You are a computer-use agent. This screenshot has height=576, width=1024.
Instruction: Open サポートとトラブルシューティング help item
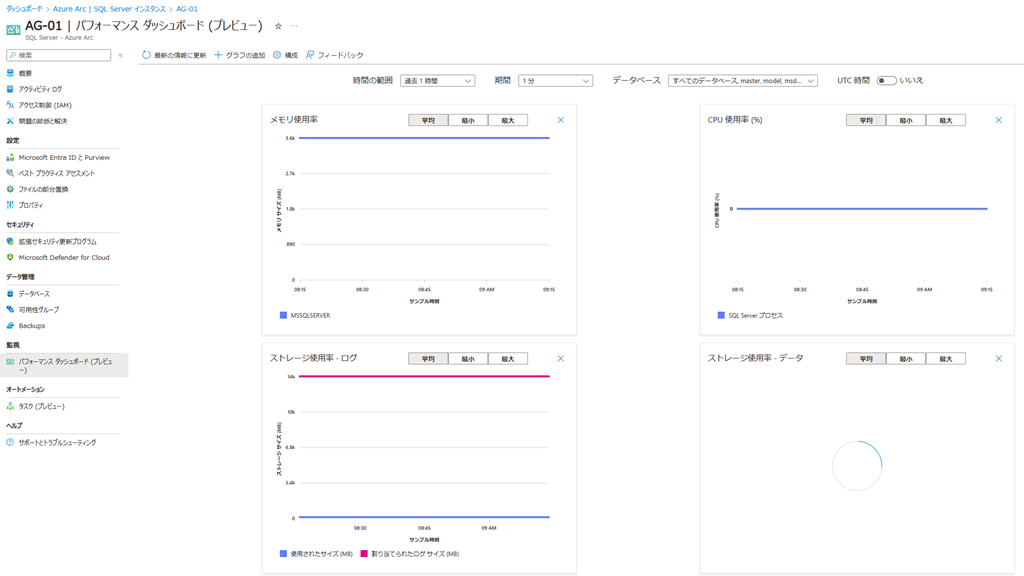tap(57, 443)
